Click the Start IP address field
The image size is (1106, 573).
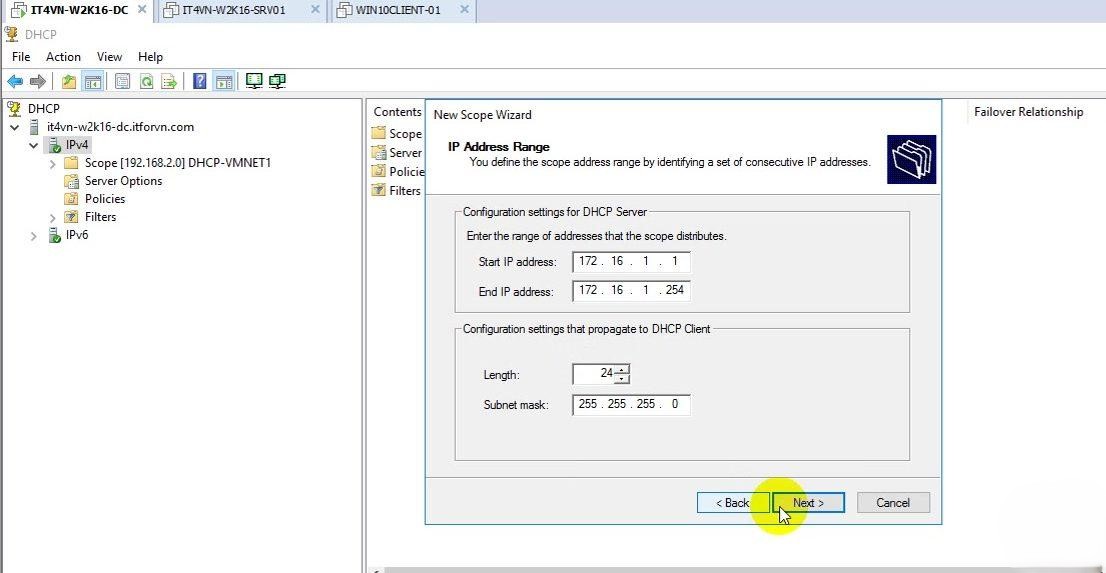[x=631, y=262]
